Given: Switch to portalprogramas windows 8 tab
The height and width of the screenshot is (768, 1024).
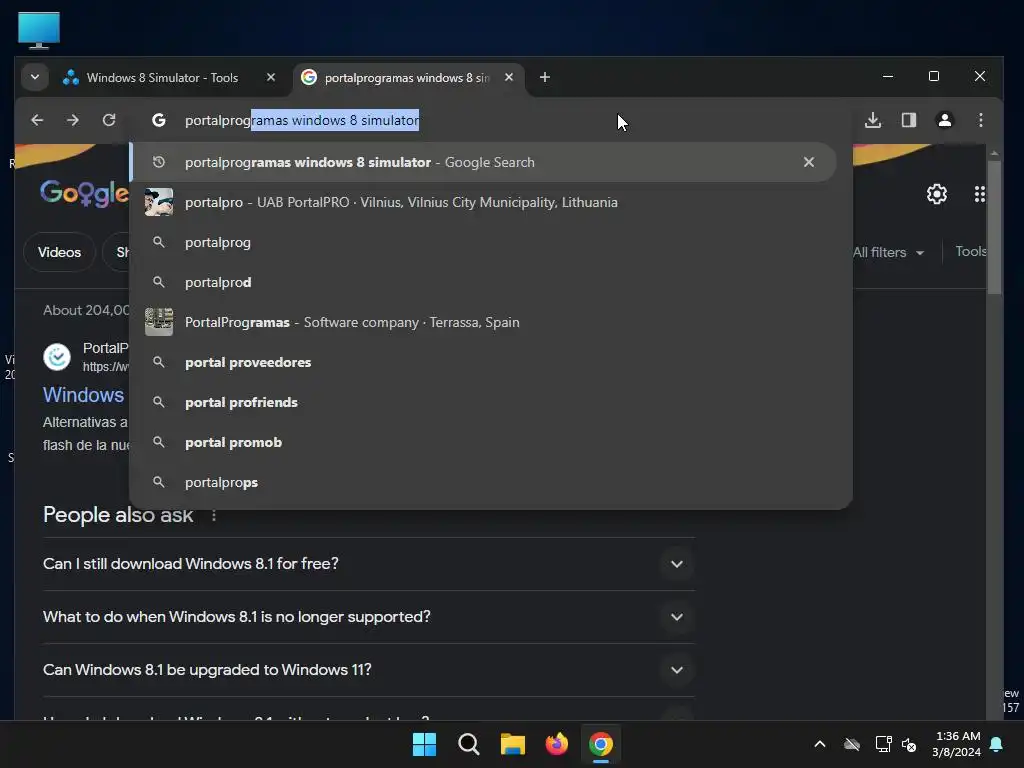Looking at the screenshot, I should click(406, 78).
